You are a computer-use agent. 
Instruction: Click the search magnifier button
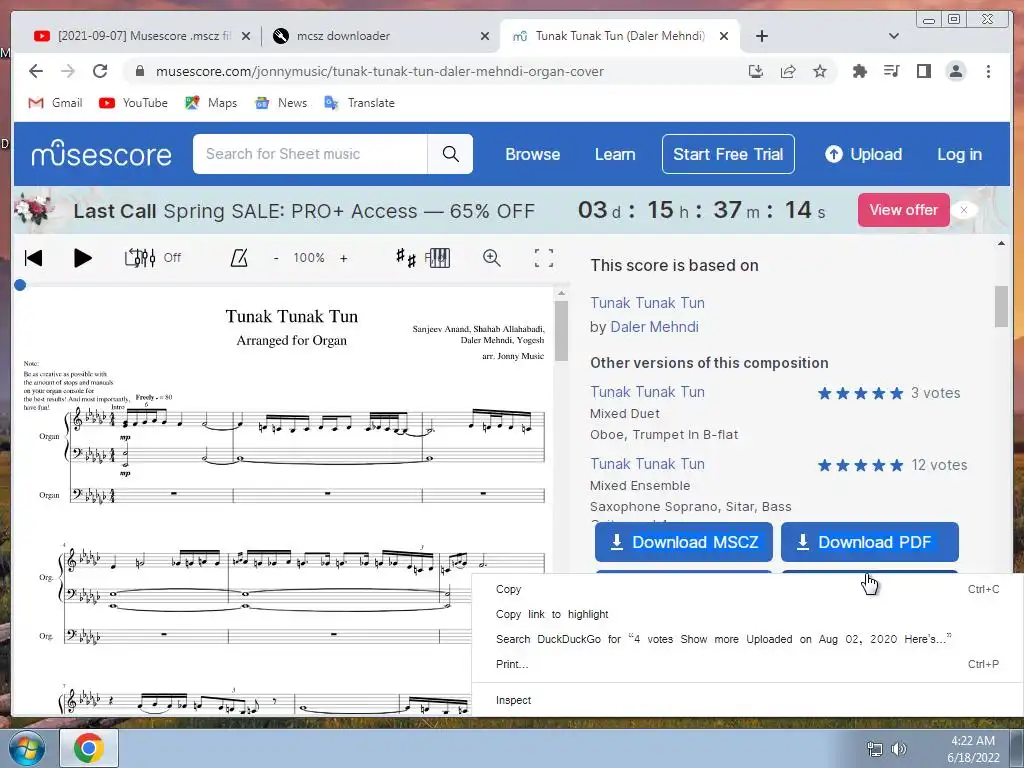click(x=451, y=154)
